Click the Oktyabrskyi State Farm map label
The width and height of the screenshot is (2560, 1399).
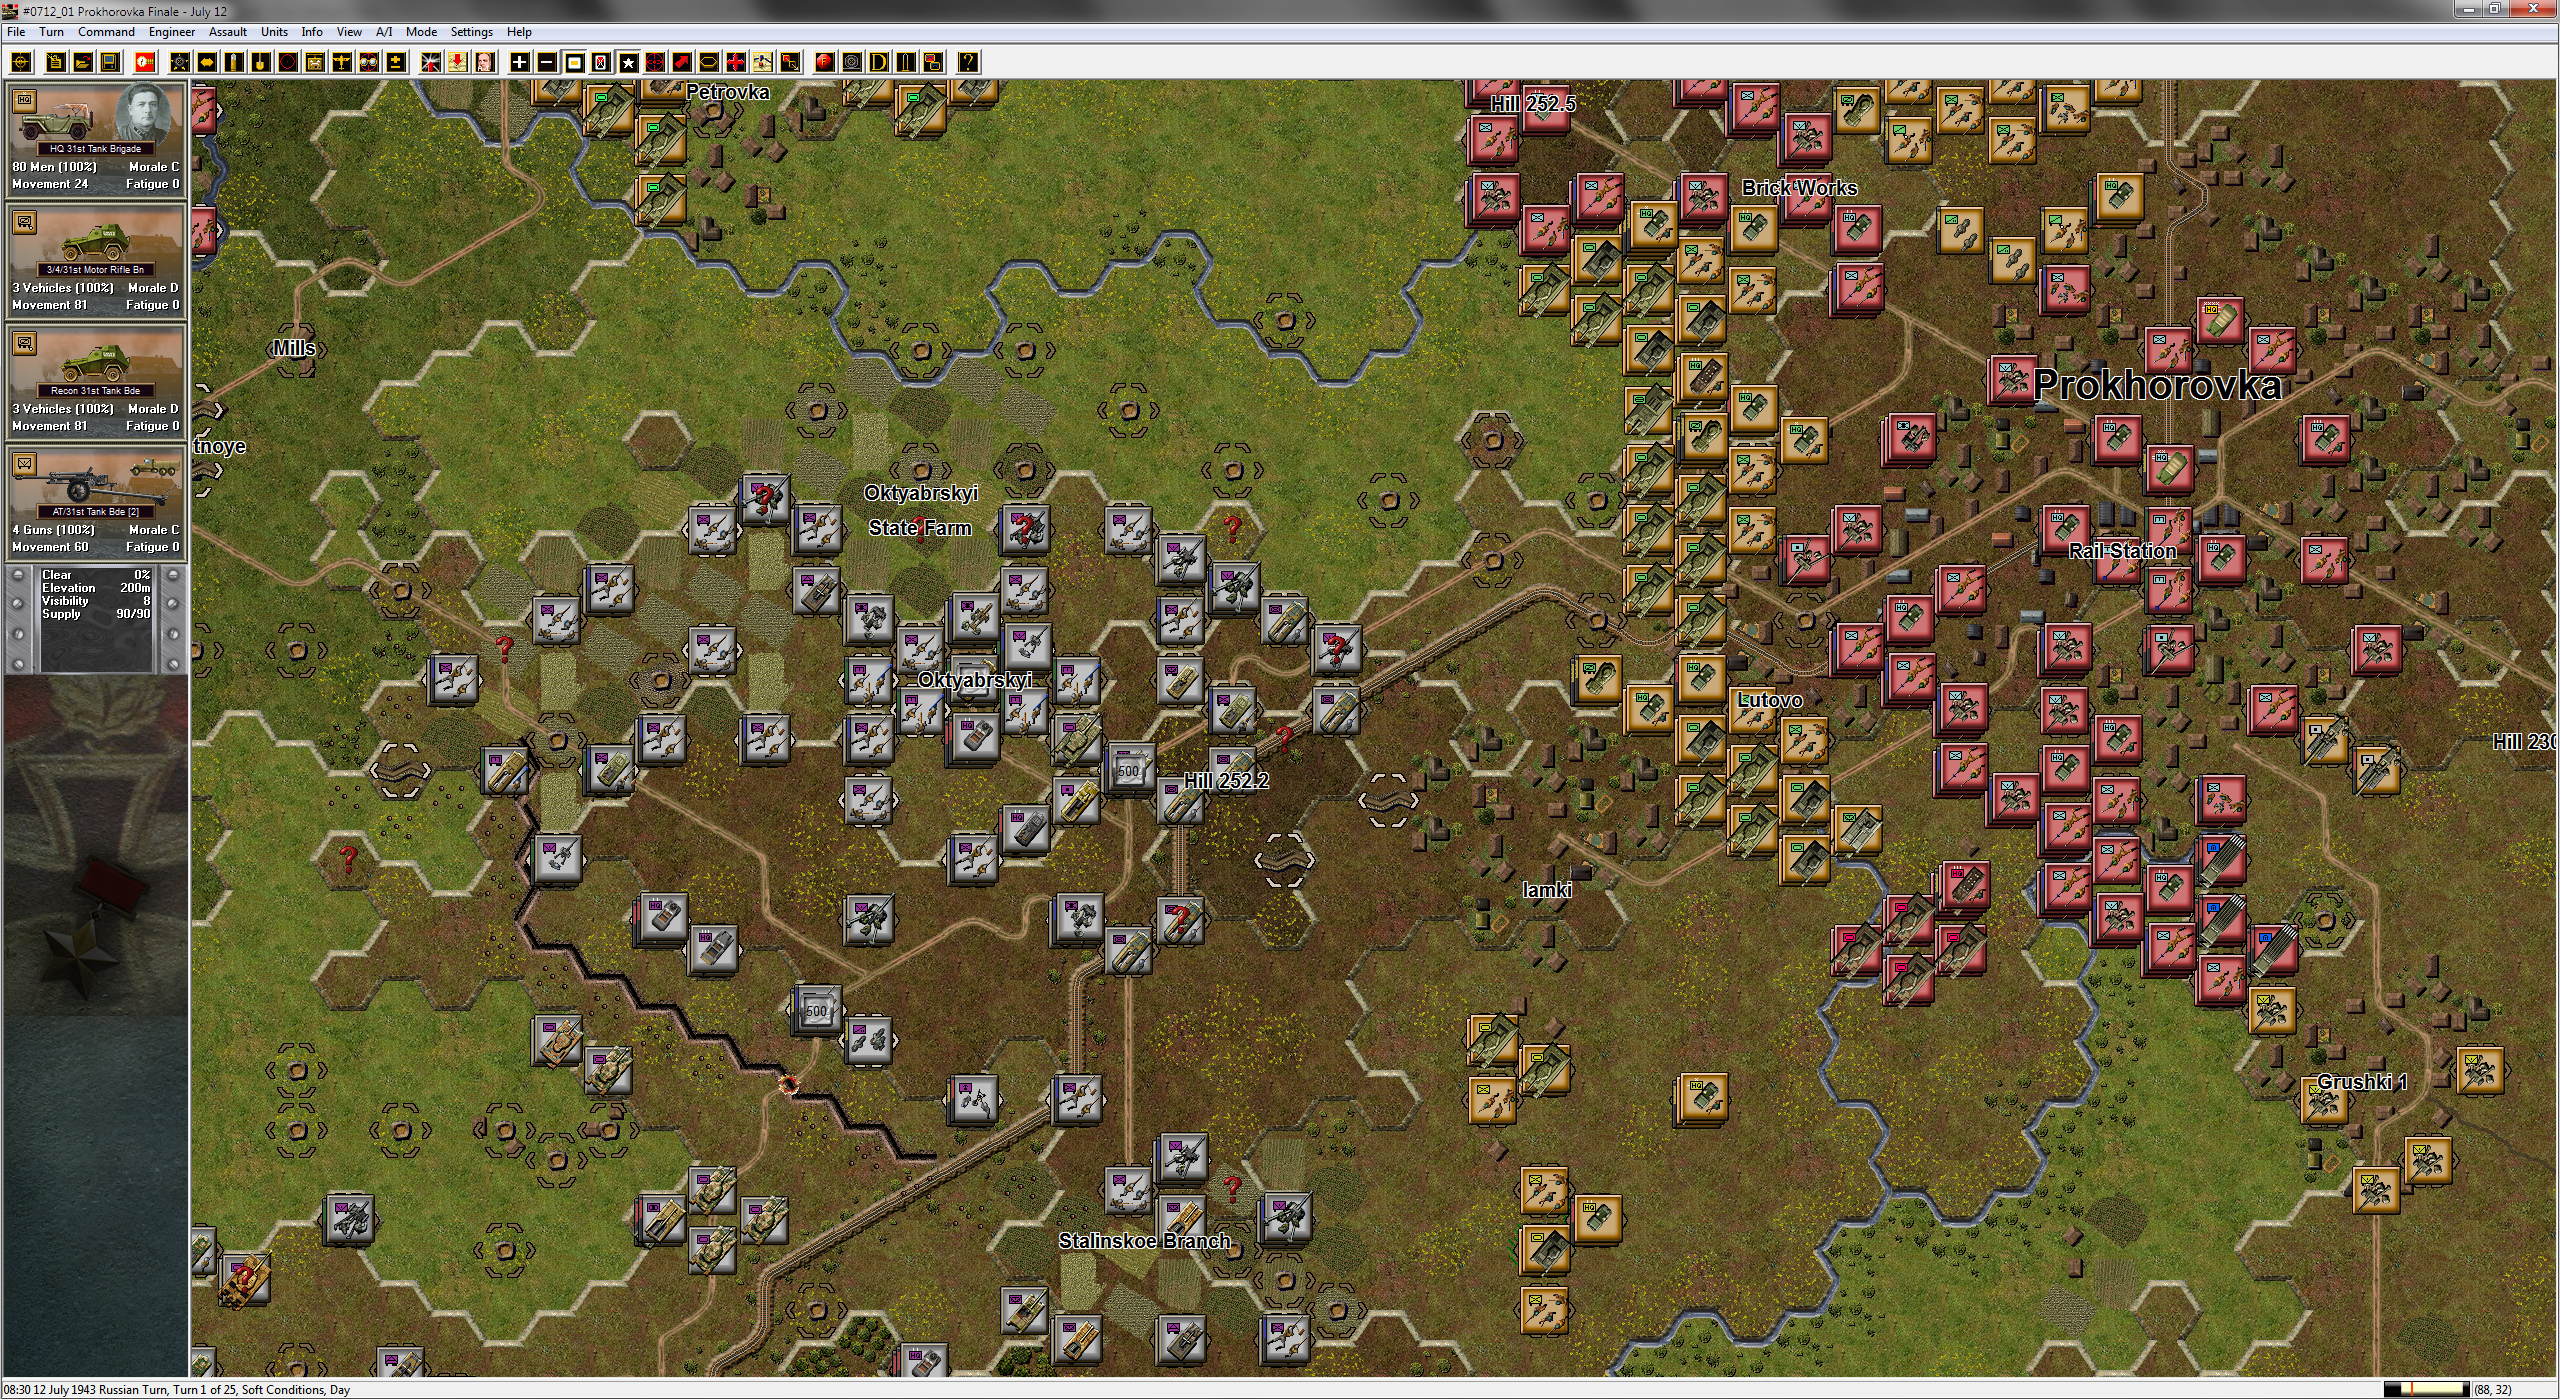(920, 510)
